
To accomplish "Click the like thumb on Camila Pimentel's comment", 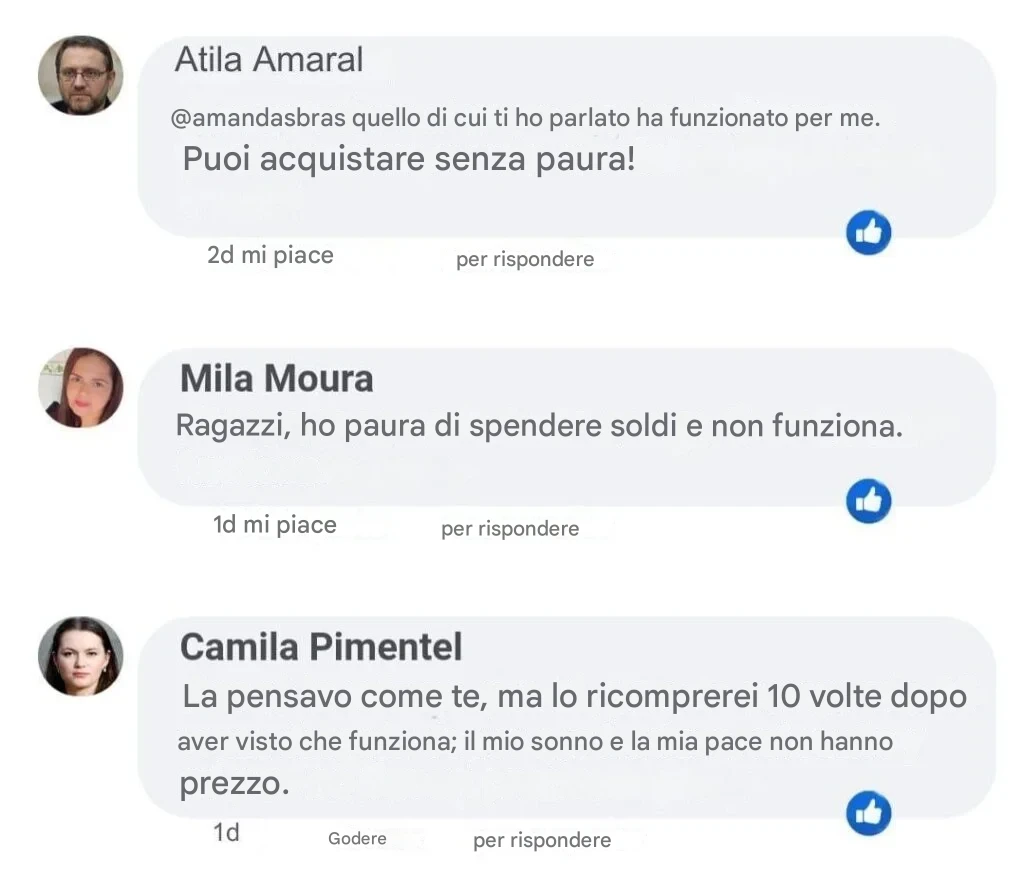I will [x=868, y=813].
